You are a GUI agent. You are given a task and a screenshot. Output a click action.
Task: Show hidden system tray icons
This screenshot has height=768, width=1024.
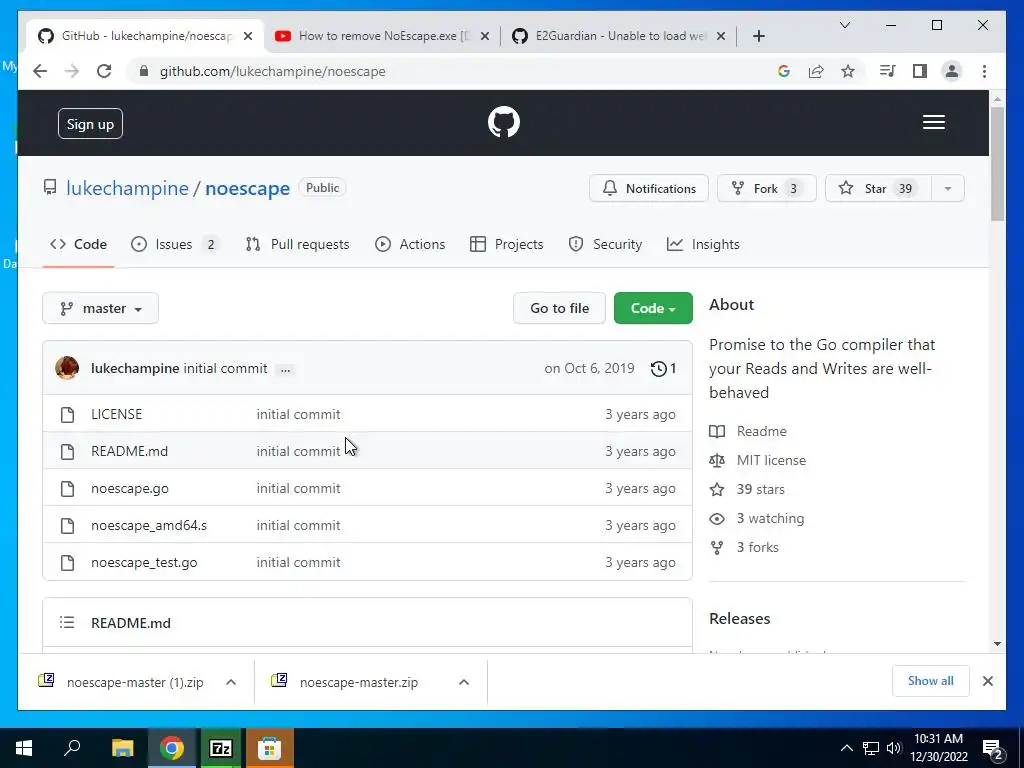point(846,748)
